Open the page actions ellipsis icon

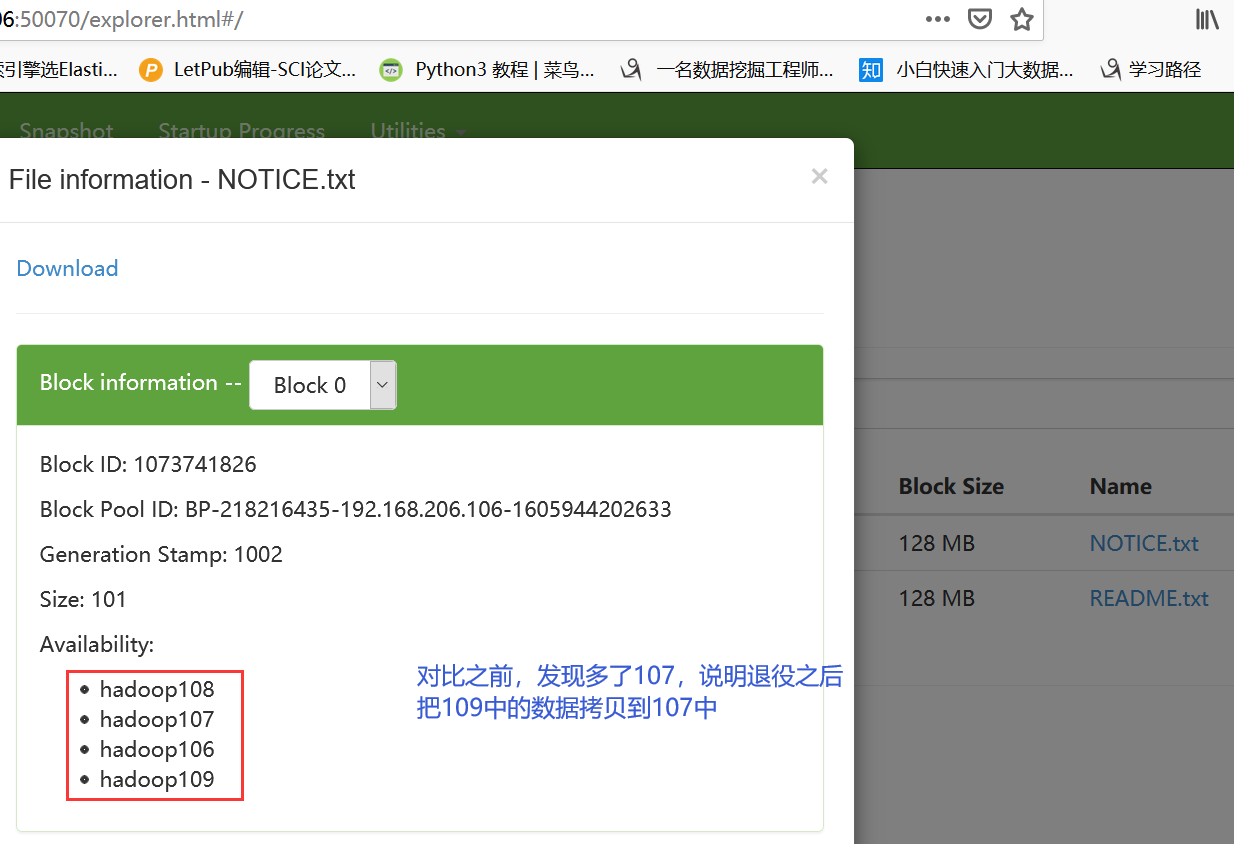tap(937, 19)
